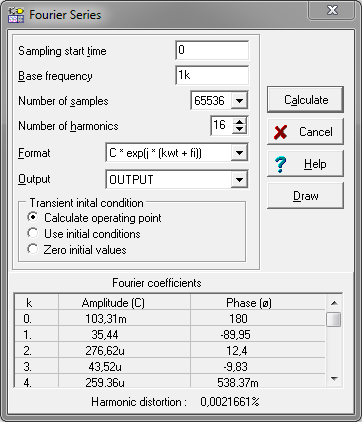Click the Calculate button
The height and width of the screenshot is (422, 362).
[x=305, y=100]
